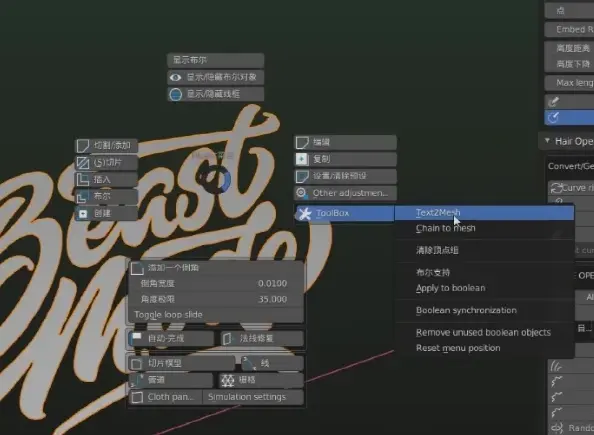
Task: Click the 点 field at sidebar top
Action: click(x=569, y=11)
